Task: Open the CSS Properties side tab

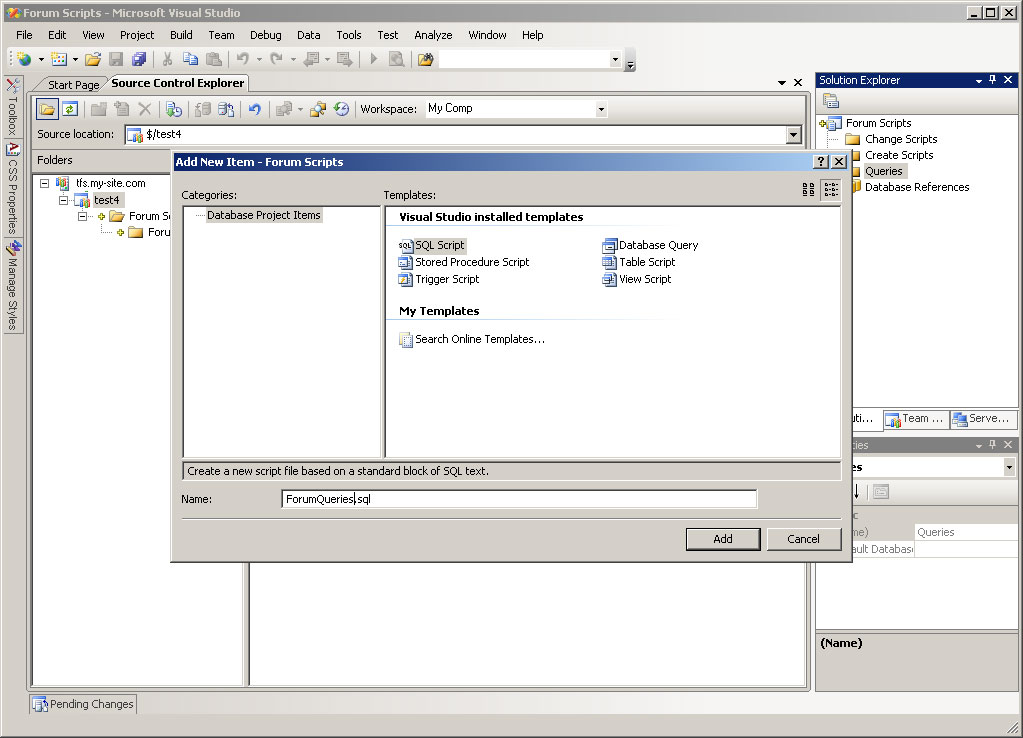Action: point(12,189)
